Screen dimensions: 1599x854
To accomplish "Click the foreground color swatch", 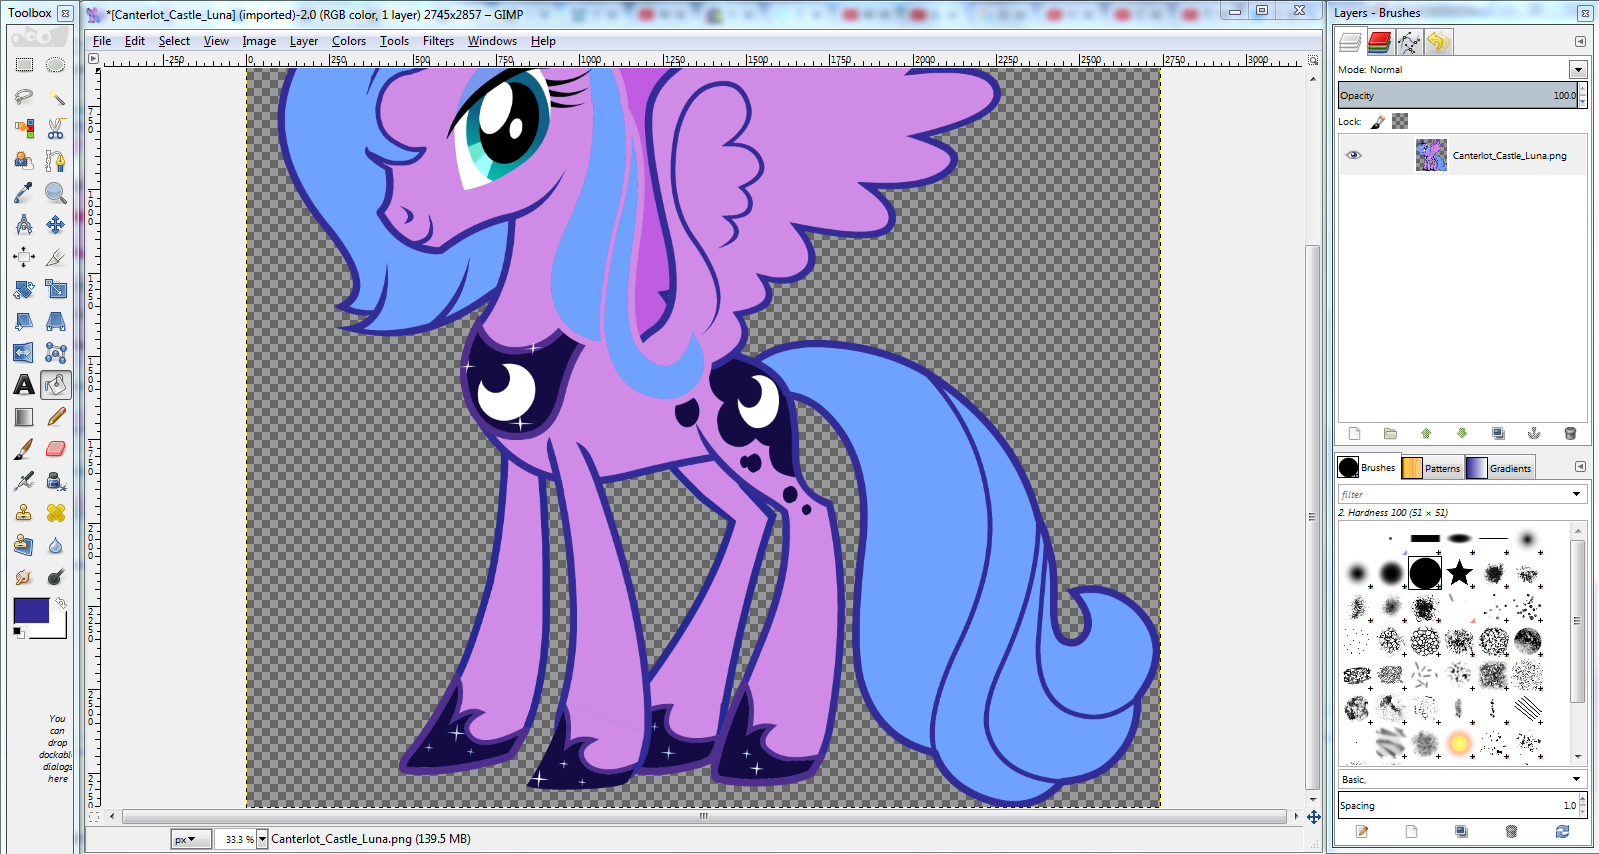I will tap(31, 611).
